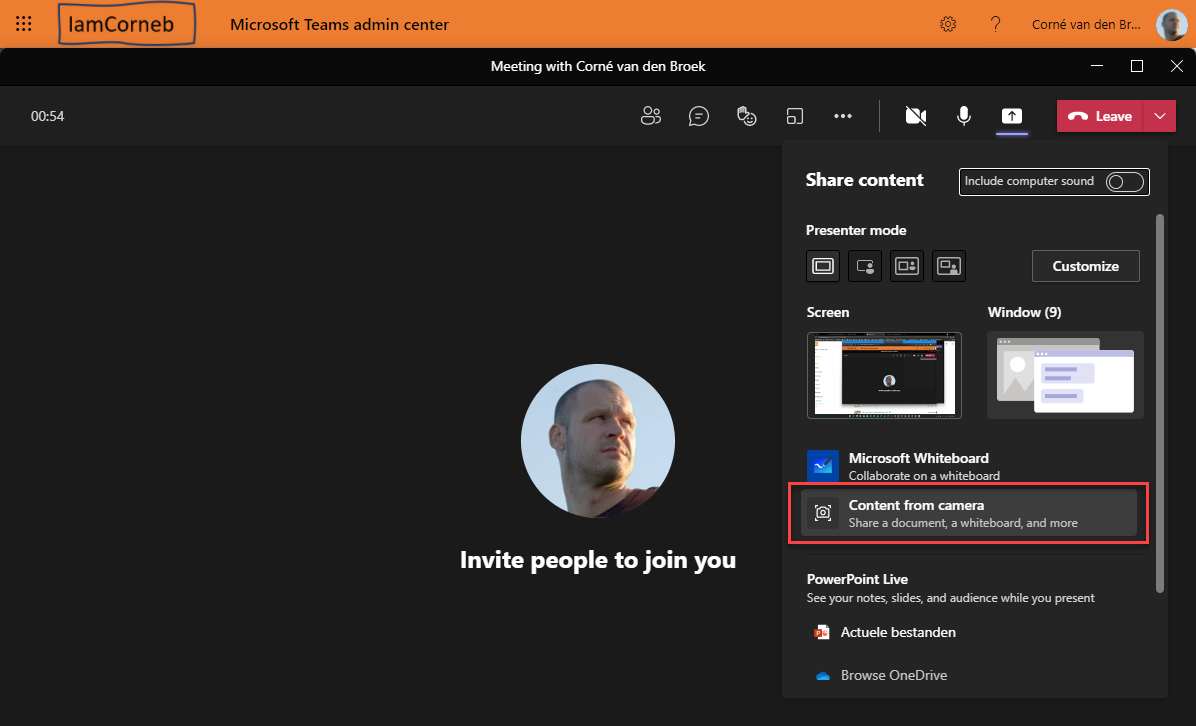This screenshot has height=726, width=1196.
Task: Open more actions ellipsis menu
Action: tap(843, 116)
